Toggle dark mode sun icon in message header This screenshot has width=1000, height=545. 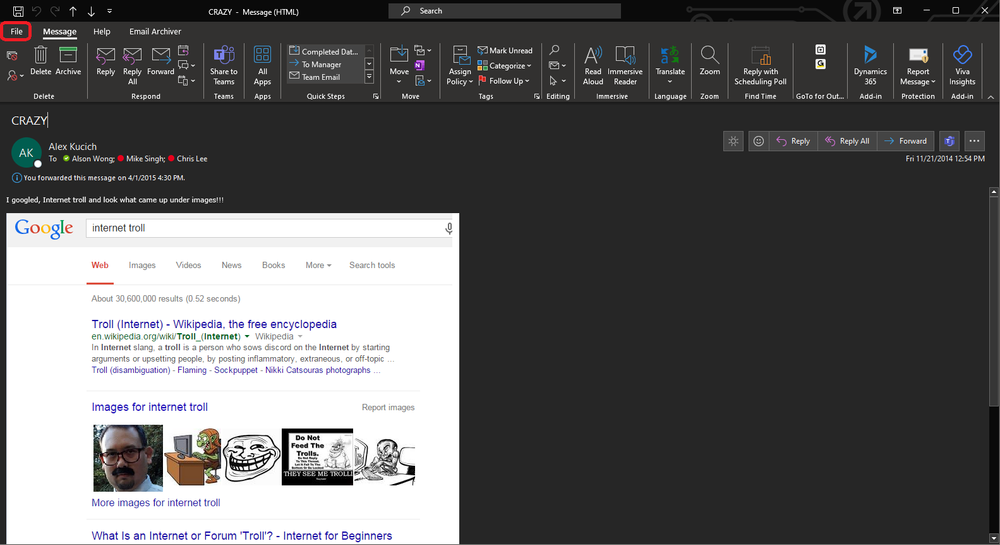click(x=733, y=141)
